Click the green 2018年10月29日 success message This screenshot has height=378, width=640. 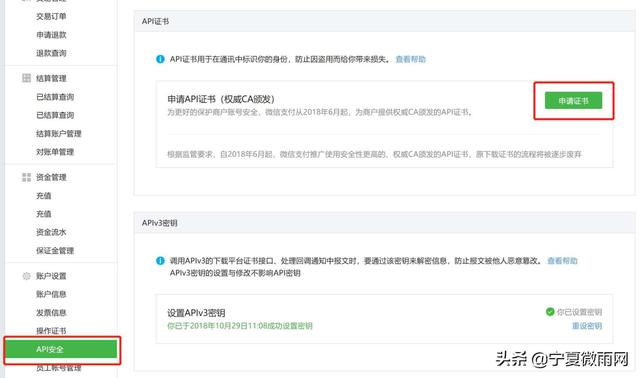240,326
